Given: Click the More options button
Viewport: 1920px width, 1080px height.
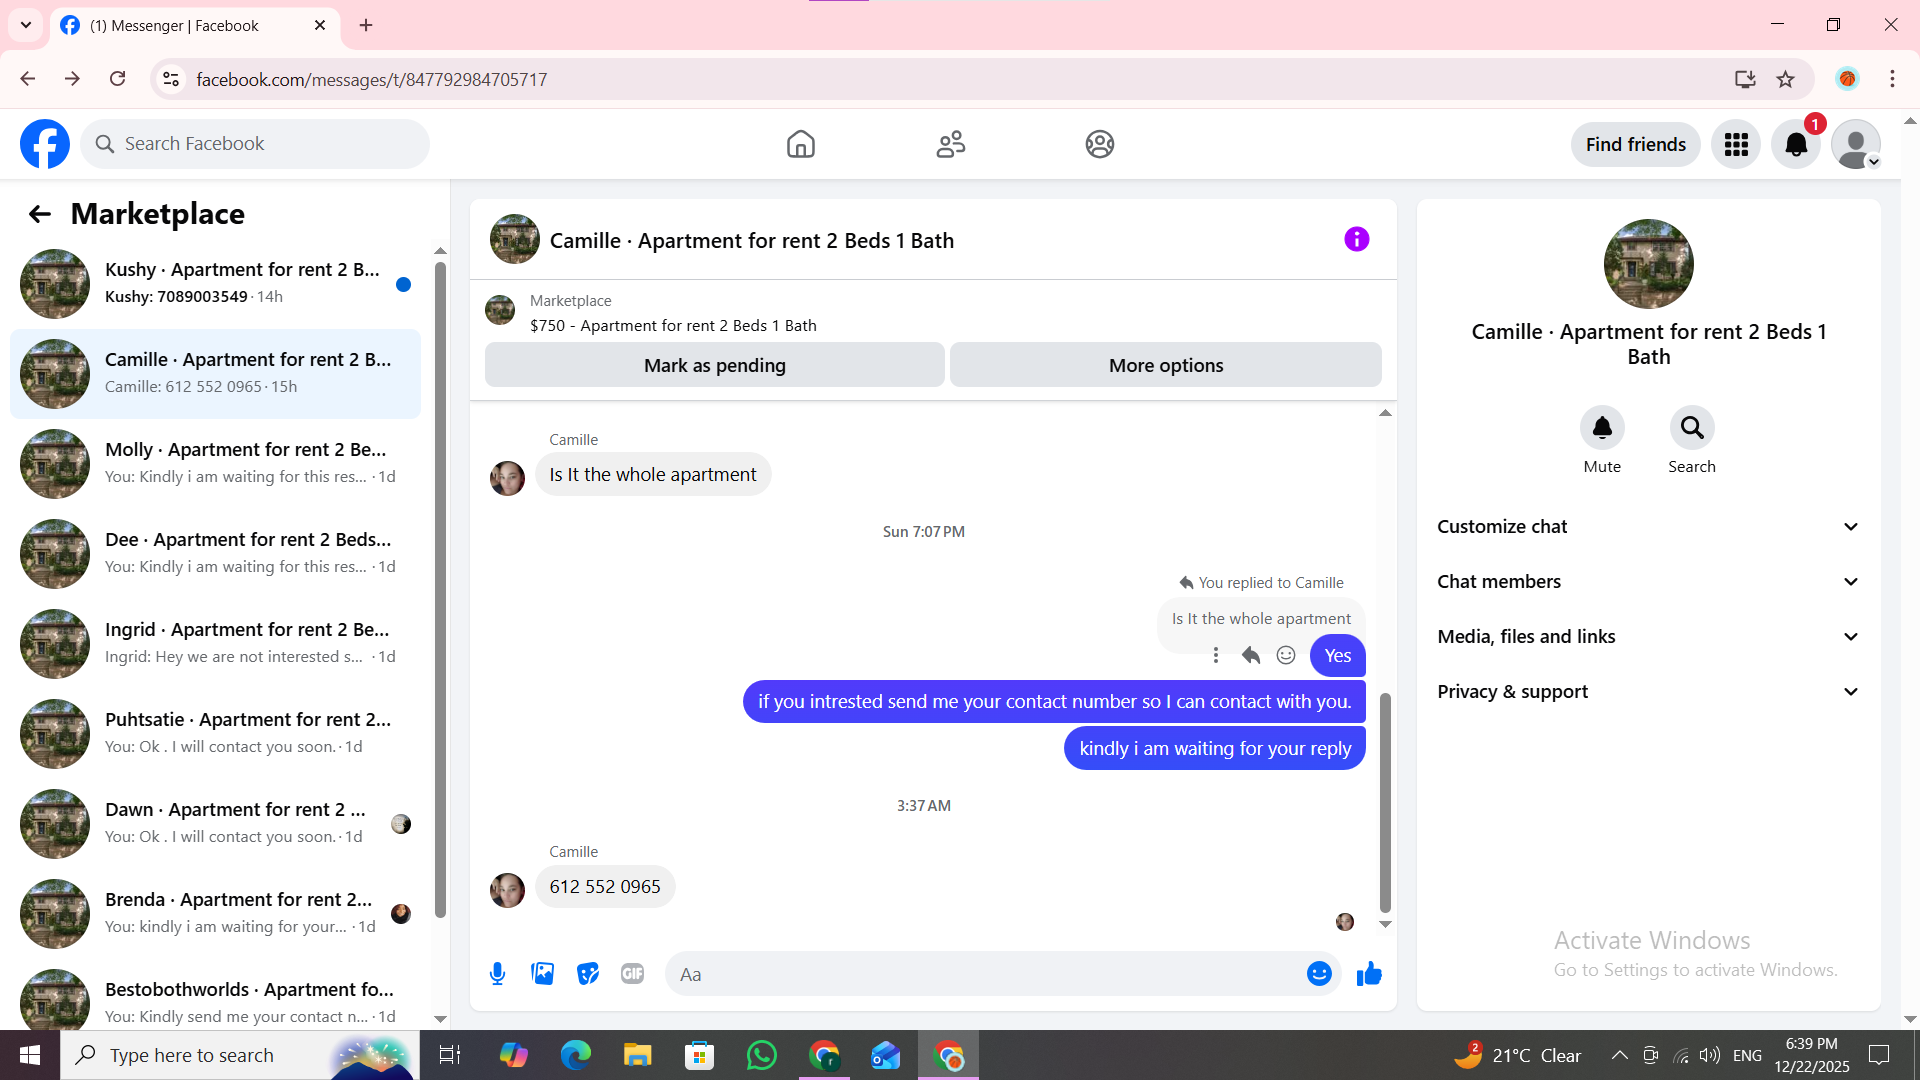Looking at the screenshot, I should click(x=1165, y=365).
